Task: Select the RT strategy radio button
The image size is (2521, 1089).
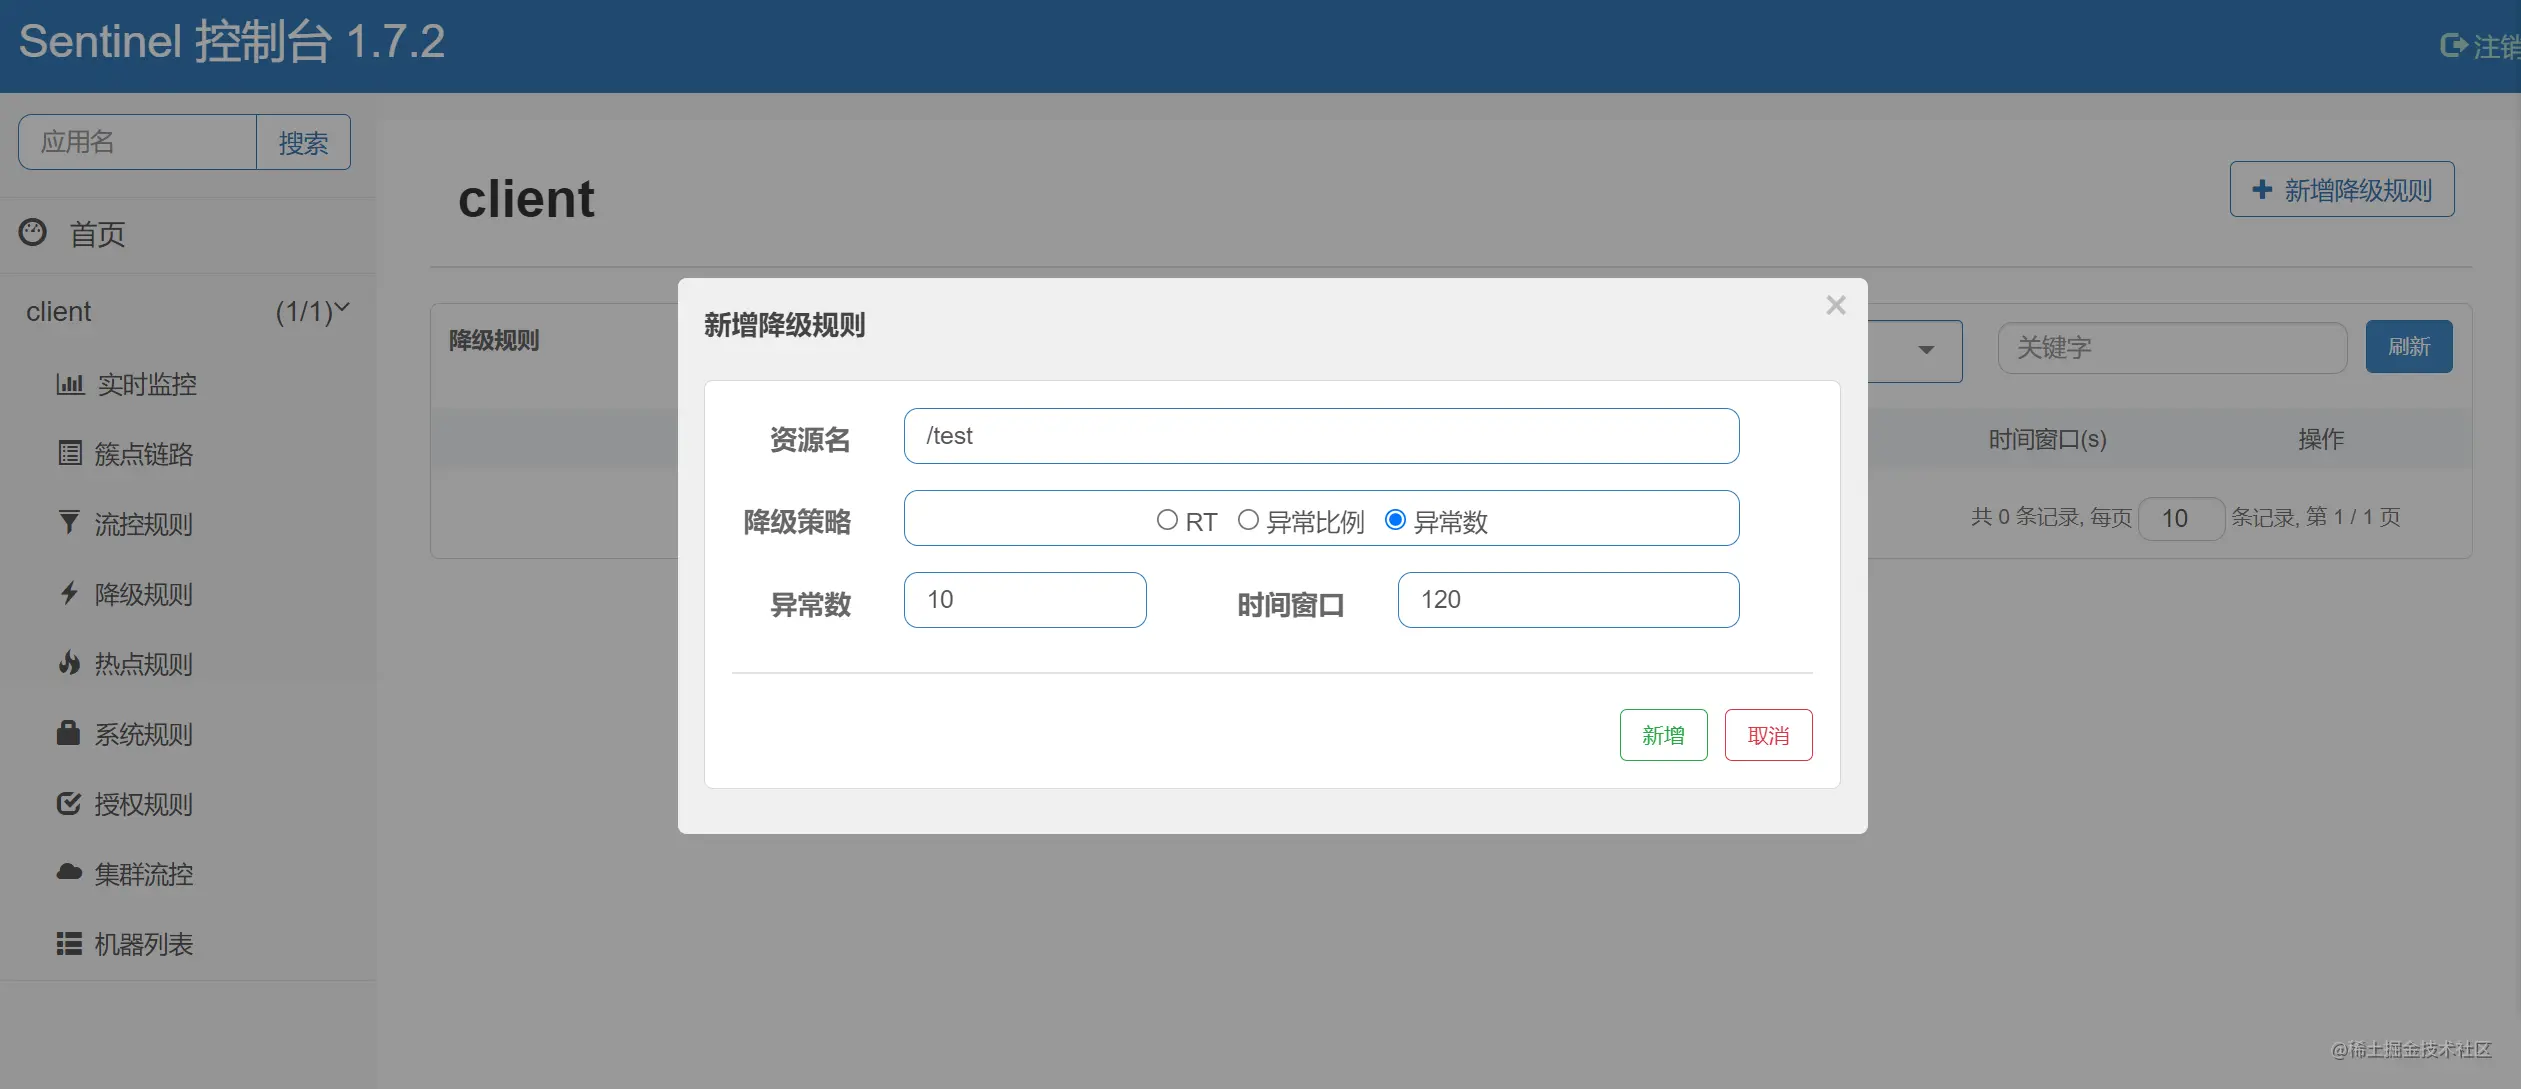Action: pos(1166,520)
